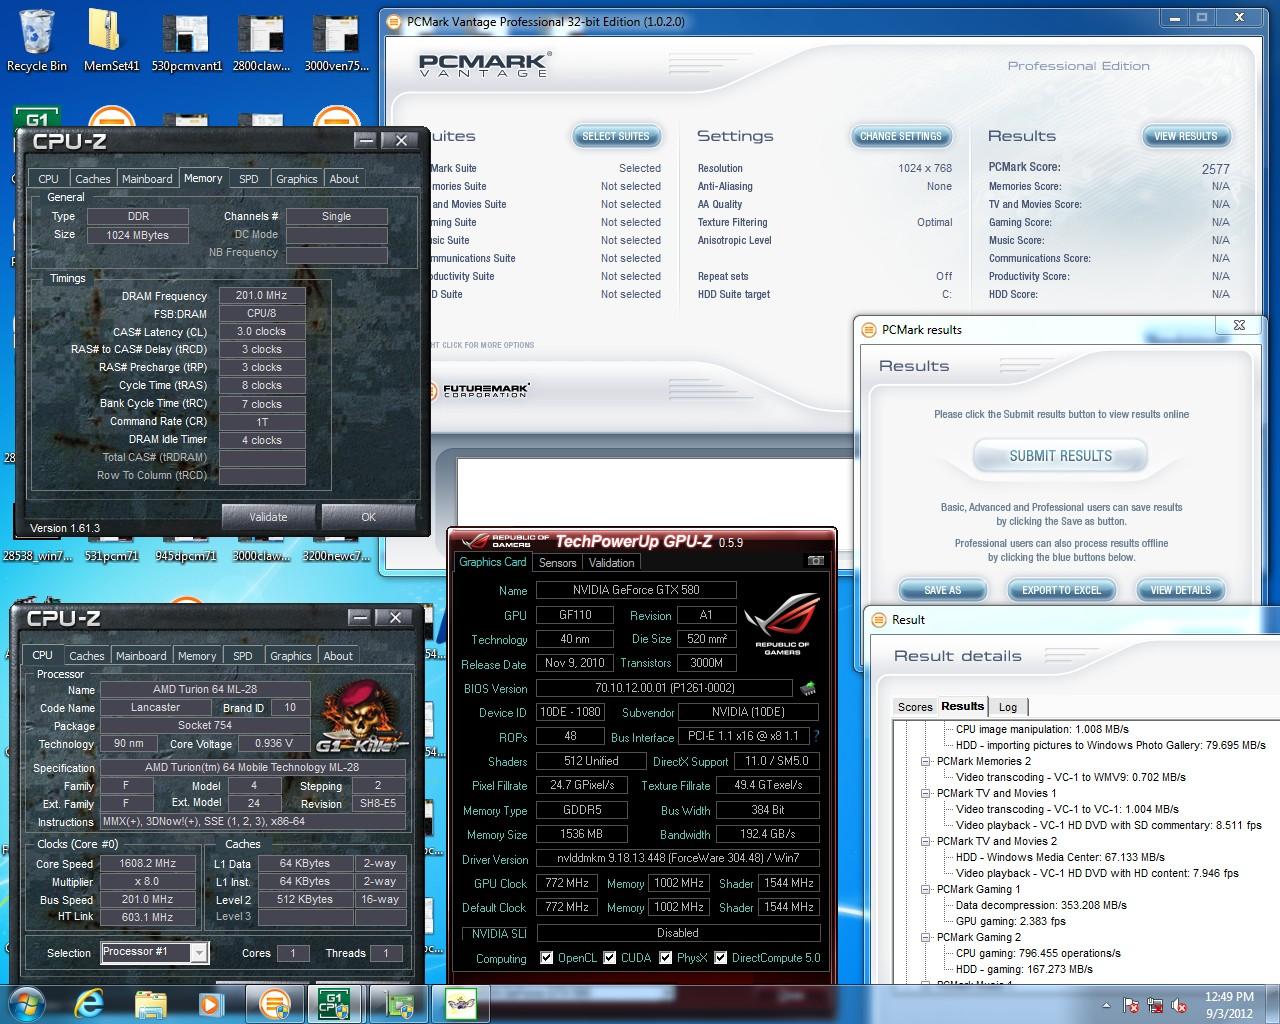Viewport: 1280px width, 1024px height.
Task: Collapse the PCMark TV and Movies 1 node
Action: tap(926, 793)
